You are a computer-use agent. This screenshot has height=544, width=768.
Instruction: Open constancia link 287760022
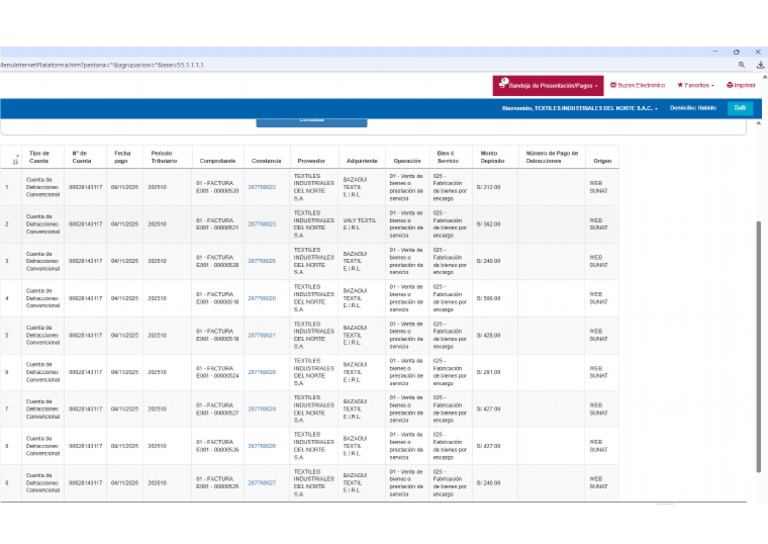click(262, 187)
